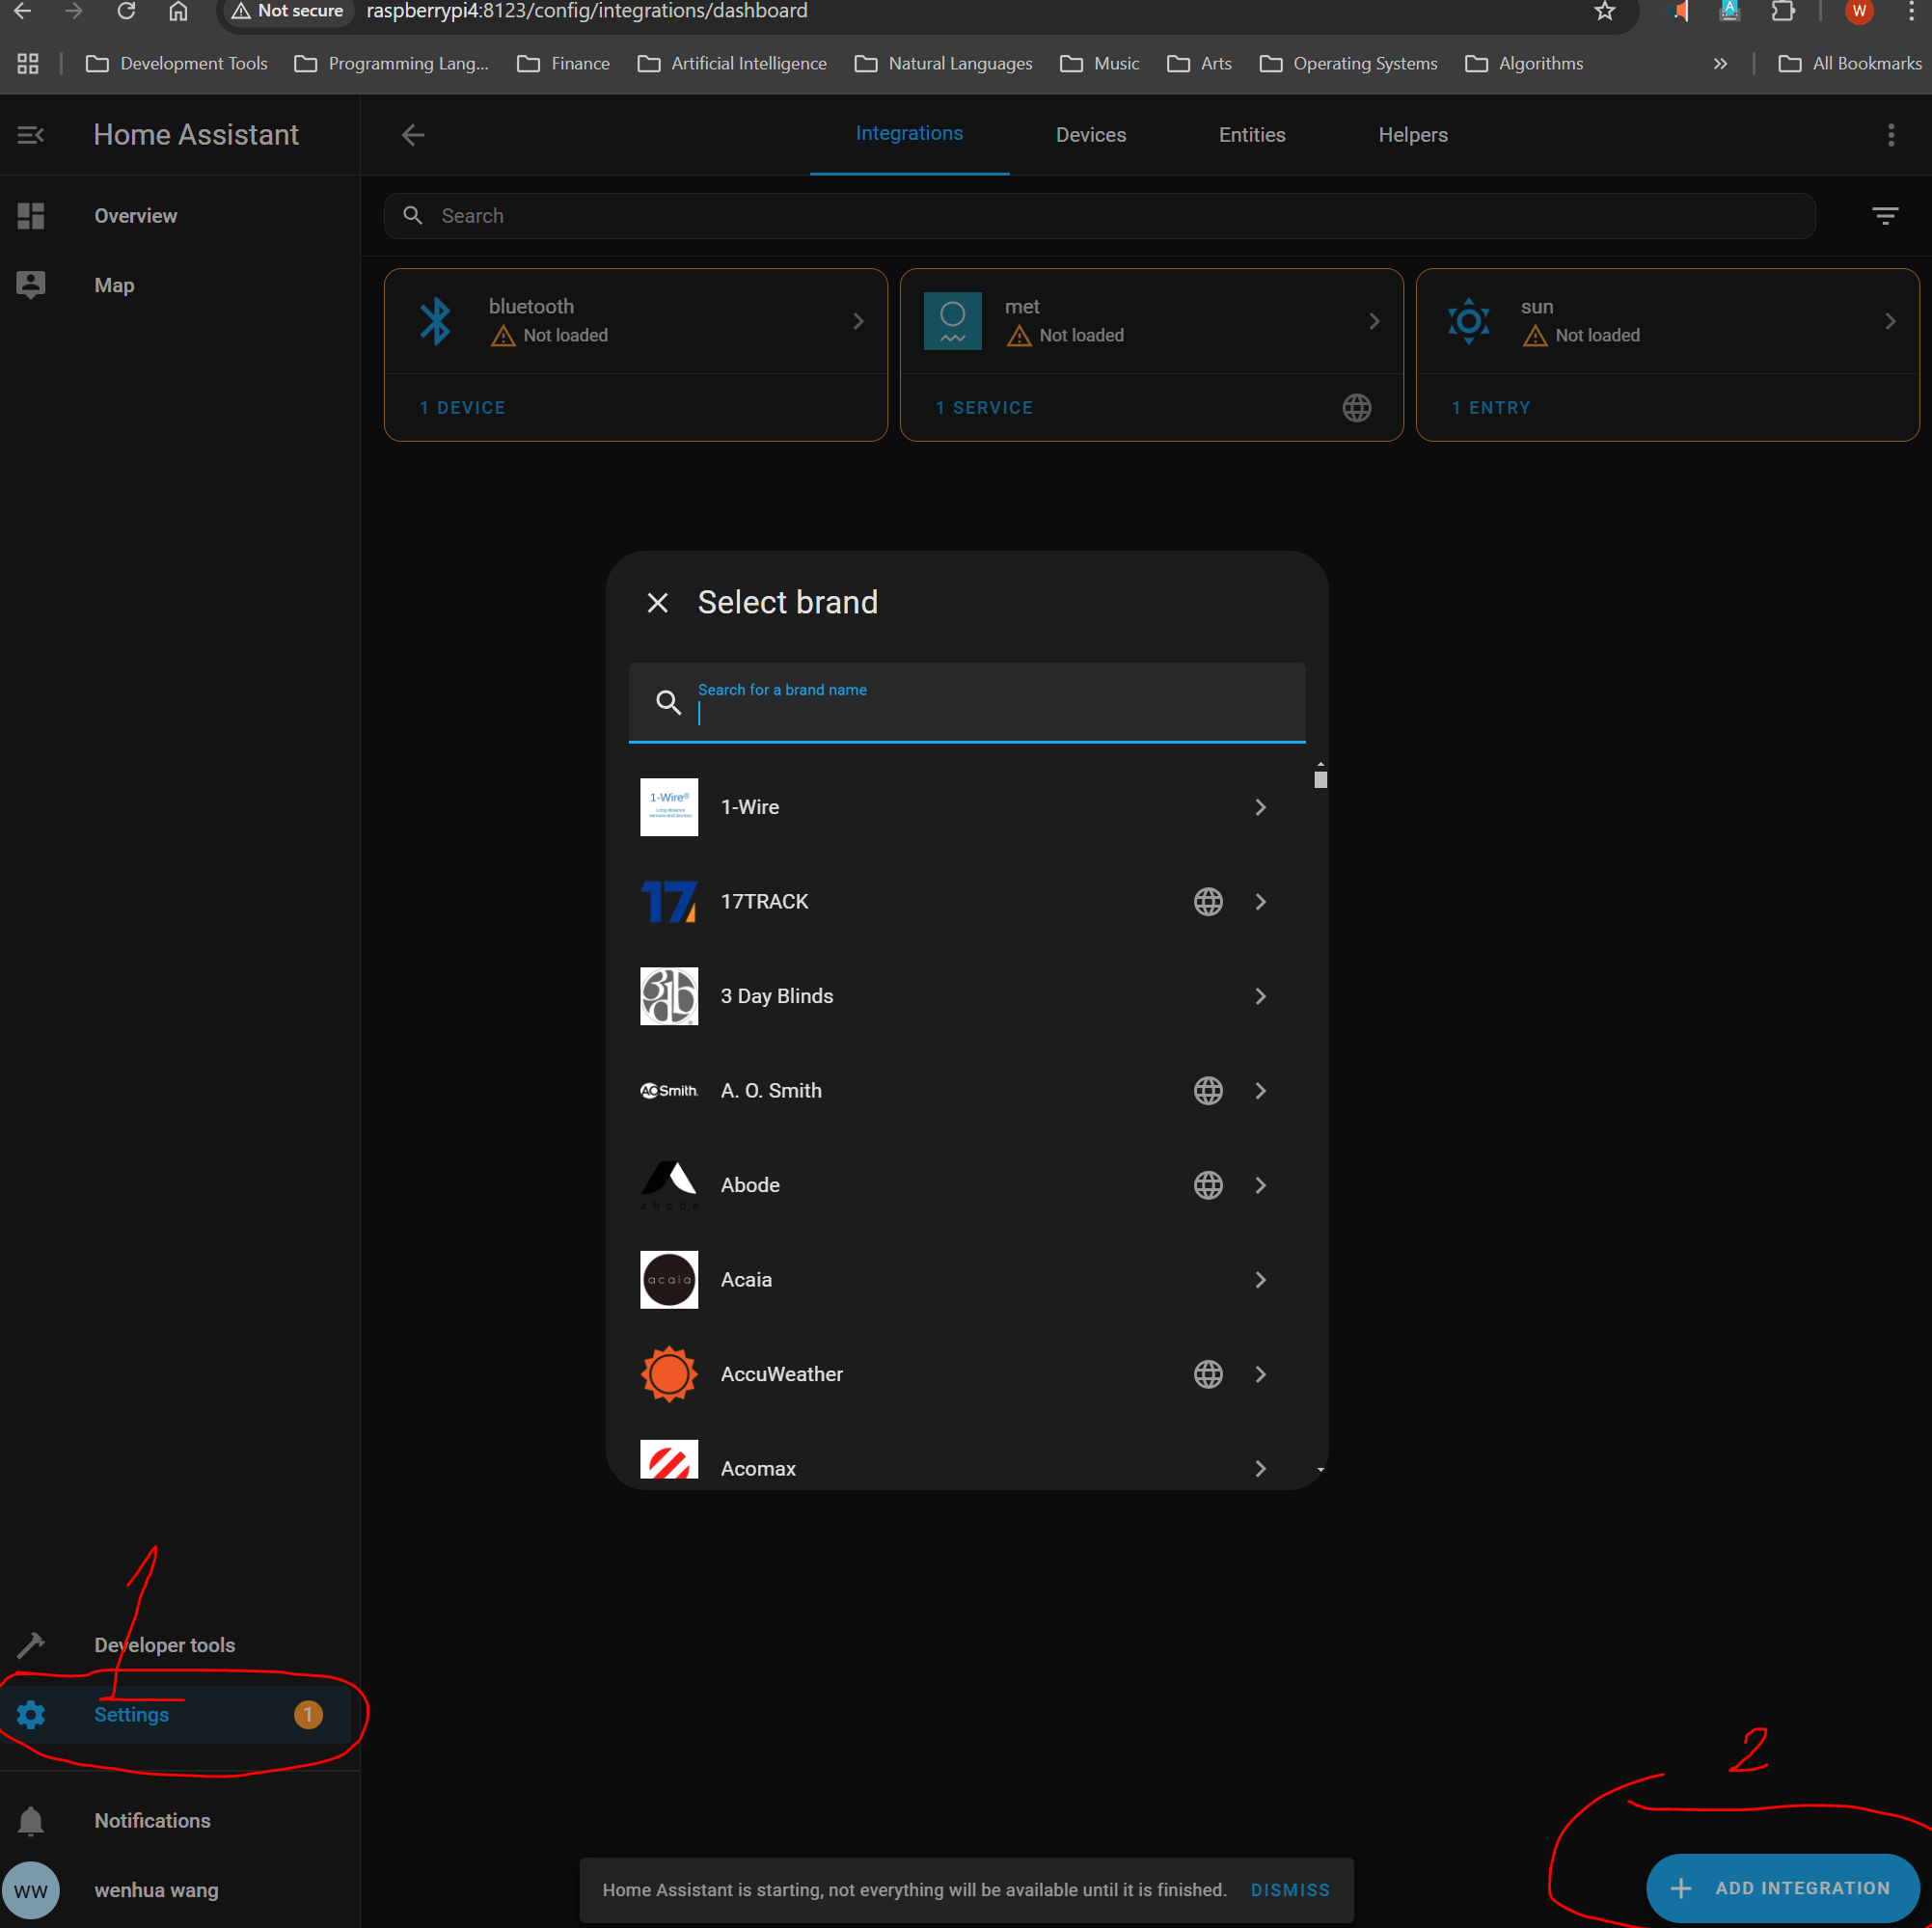
Task: Switch to the Integrations tab
Action: coord(909,134)
